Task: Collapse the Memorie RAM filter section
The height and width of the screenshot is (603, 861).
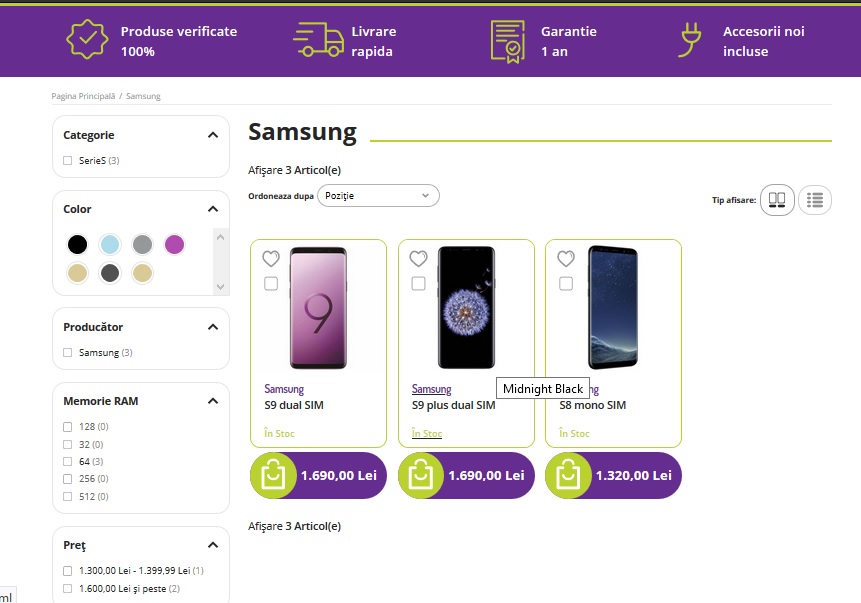Action: point(212,401)
